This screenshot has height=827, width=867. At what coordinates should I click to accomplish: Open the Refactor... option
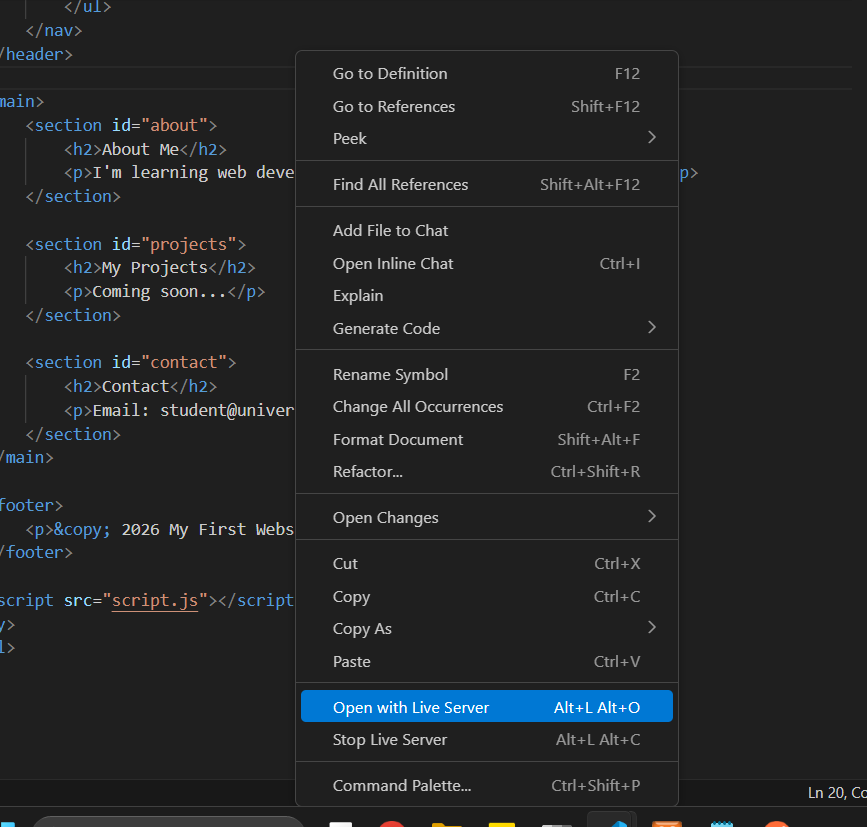(368, 472)
